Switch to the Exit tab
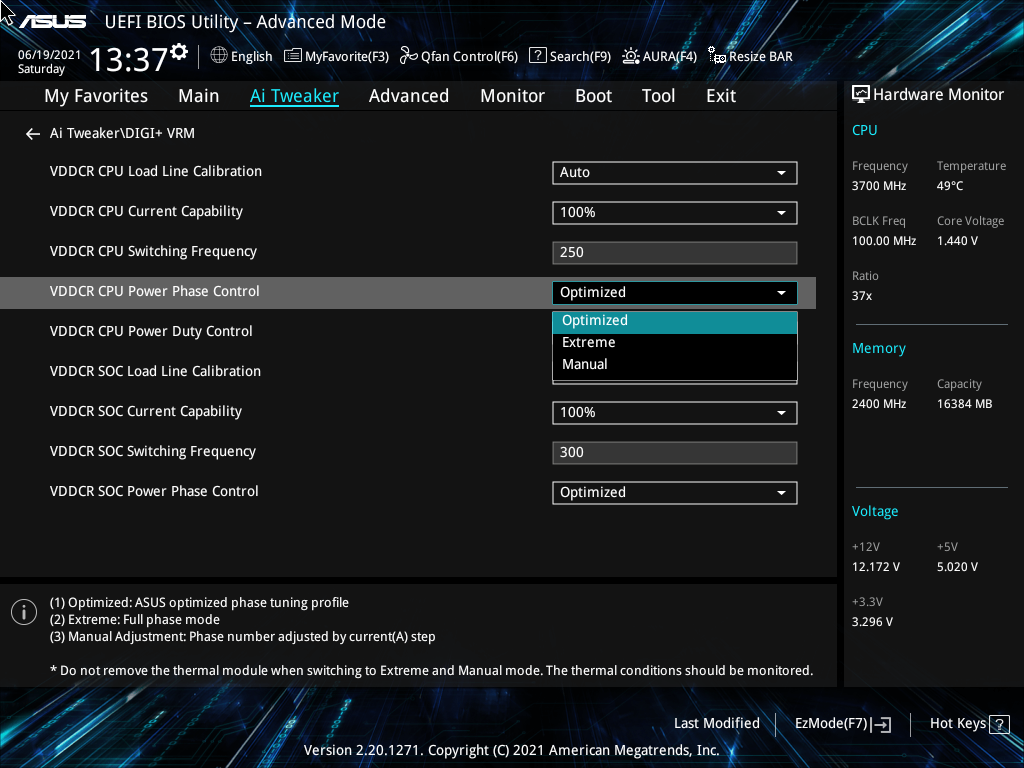Image resolution: width=1024 pixels, height=768 pixels. click(x=720, y=95)
